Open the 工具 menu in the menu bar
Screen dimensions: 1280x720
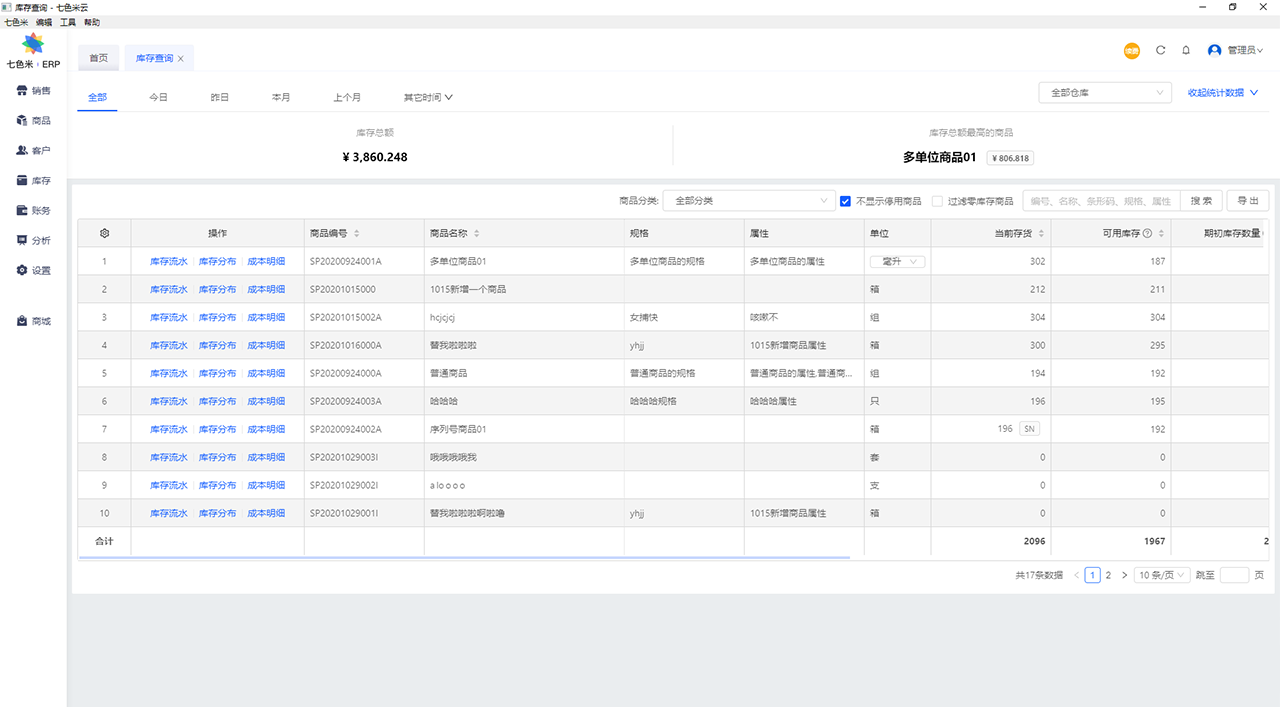point(68,21)
